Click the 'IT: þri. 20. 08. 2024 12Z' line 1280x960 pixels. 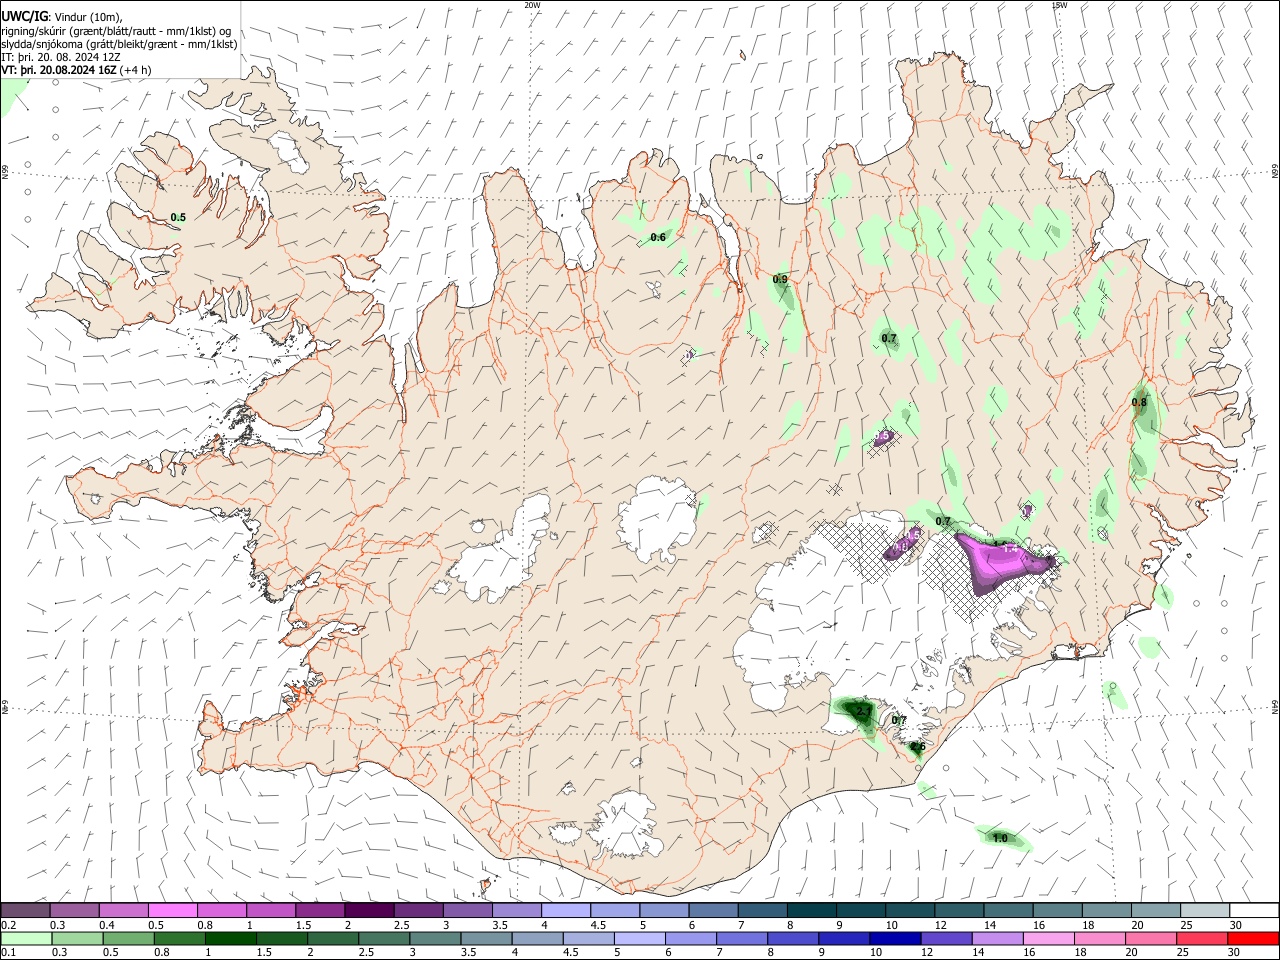61,57
